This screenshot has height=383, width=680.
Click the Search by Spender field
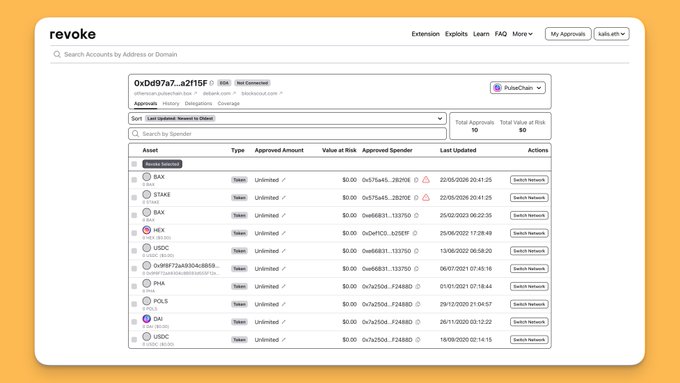point(287,134)
